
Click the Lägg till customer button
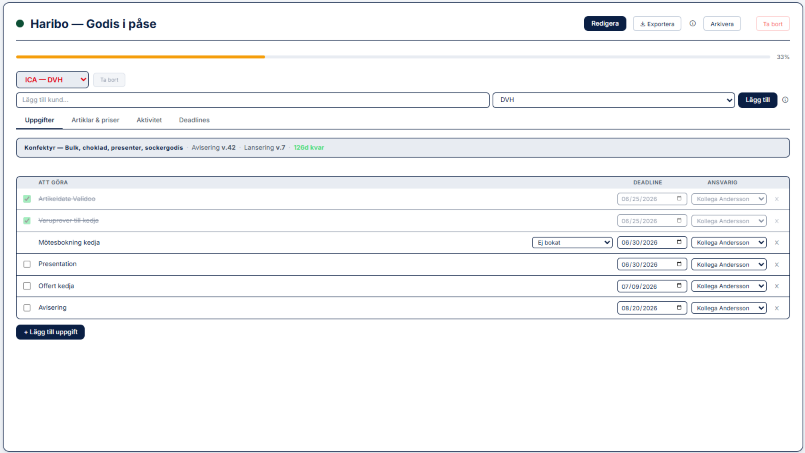click(757, 100)
